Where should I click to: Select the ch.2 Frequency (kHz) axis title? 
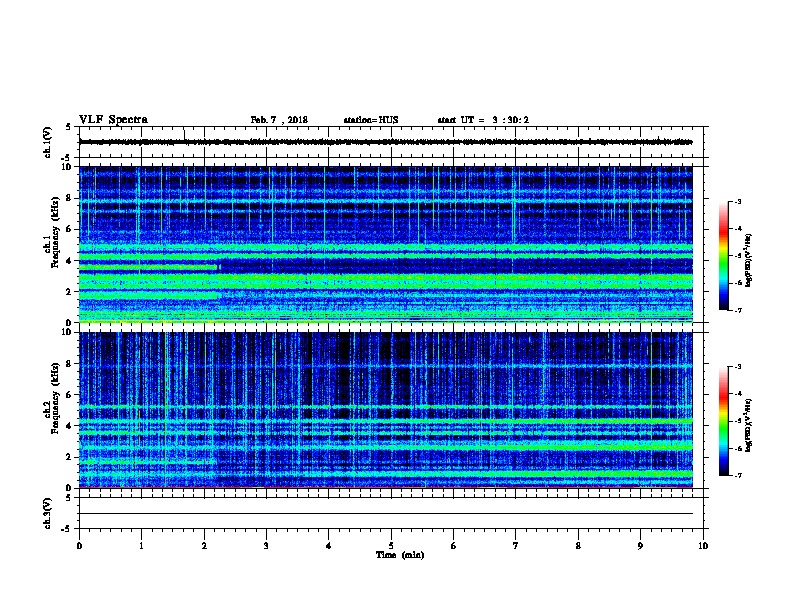pyautogui.click(x=52, y=398)
